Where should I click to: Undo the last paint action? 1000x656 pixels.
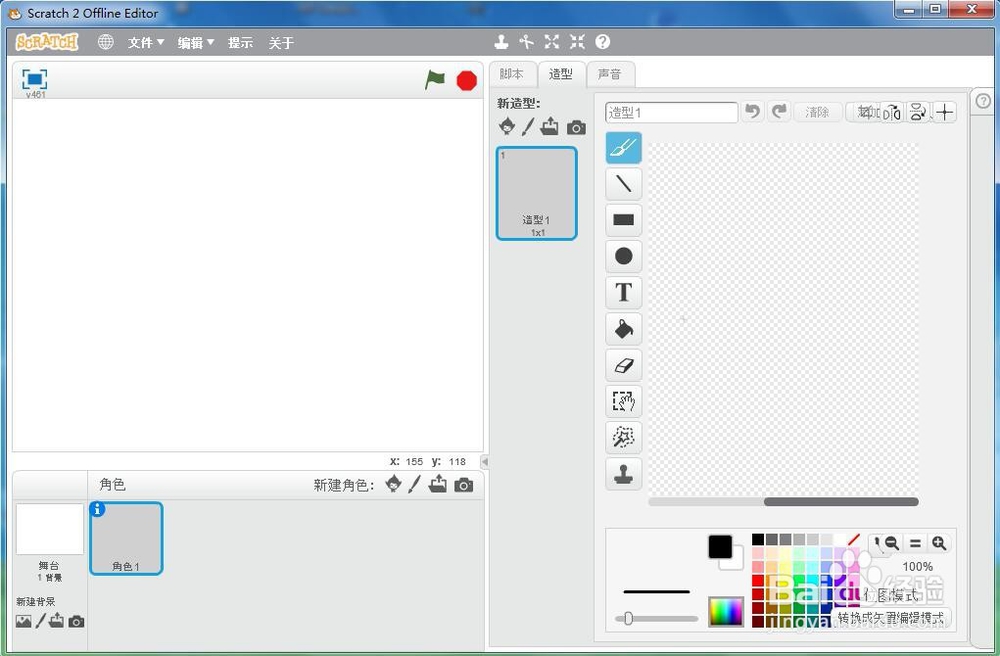[753, 112]
